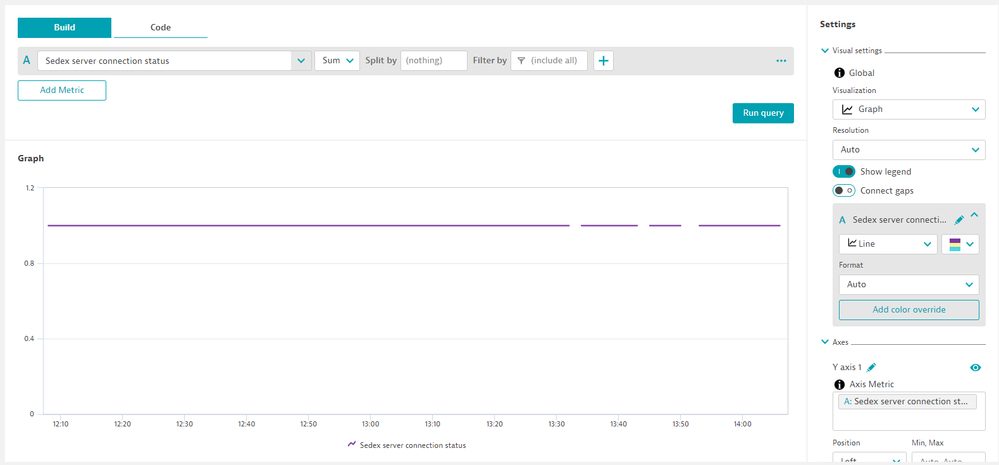This screenshot has height=465, width=999.
Task: Hide Y axis 1 with eye icon
Action: (x=975, y=368)
